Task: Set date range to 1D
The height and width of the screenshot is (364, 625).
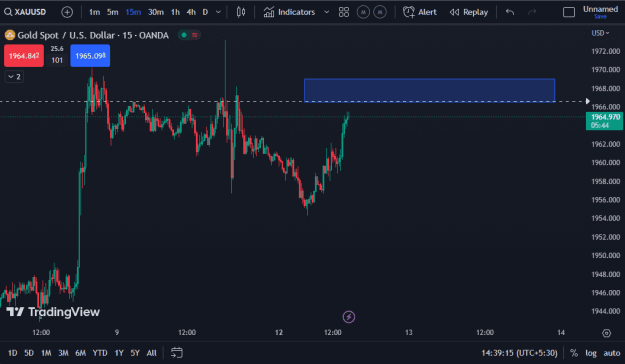Action: [x=12, y=353]
